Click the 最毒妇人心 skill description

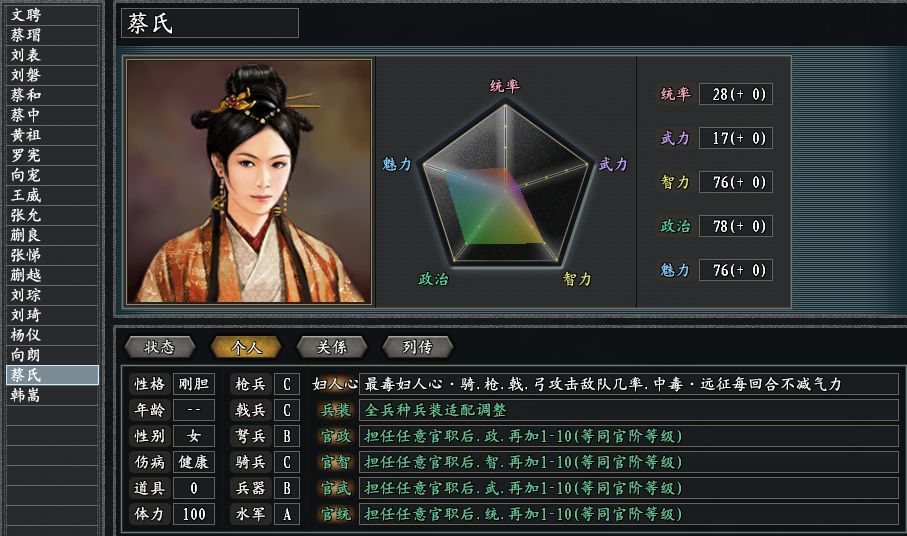pos(628,384)
